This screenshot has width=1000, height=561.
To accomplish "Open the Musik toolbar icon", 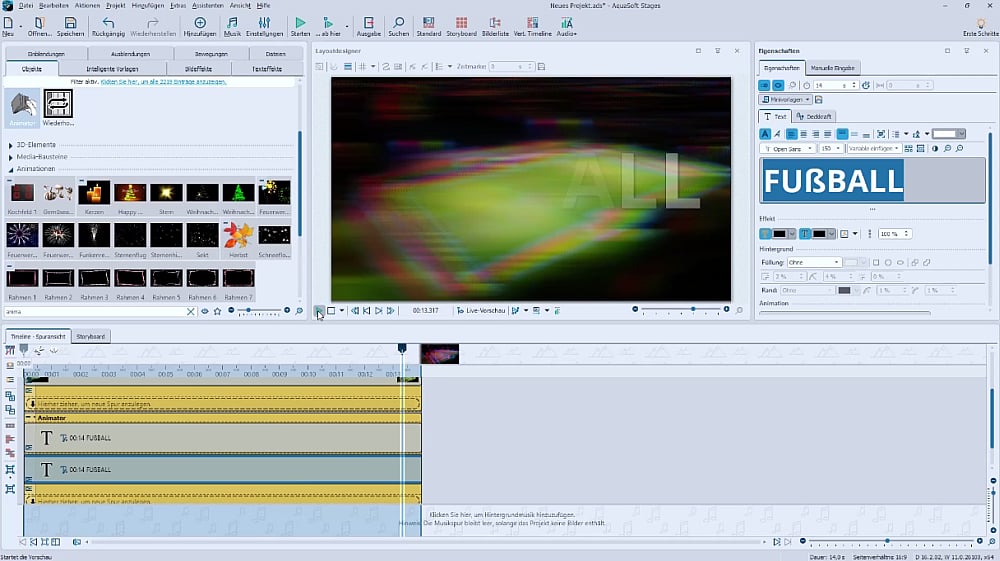I will point(232,22).
